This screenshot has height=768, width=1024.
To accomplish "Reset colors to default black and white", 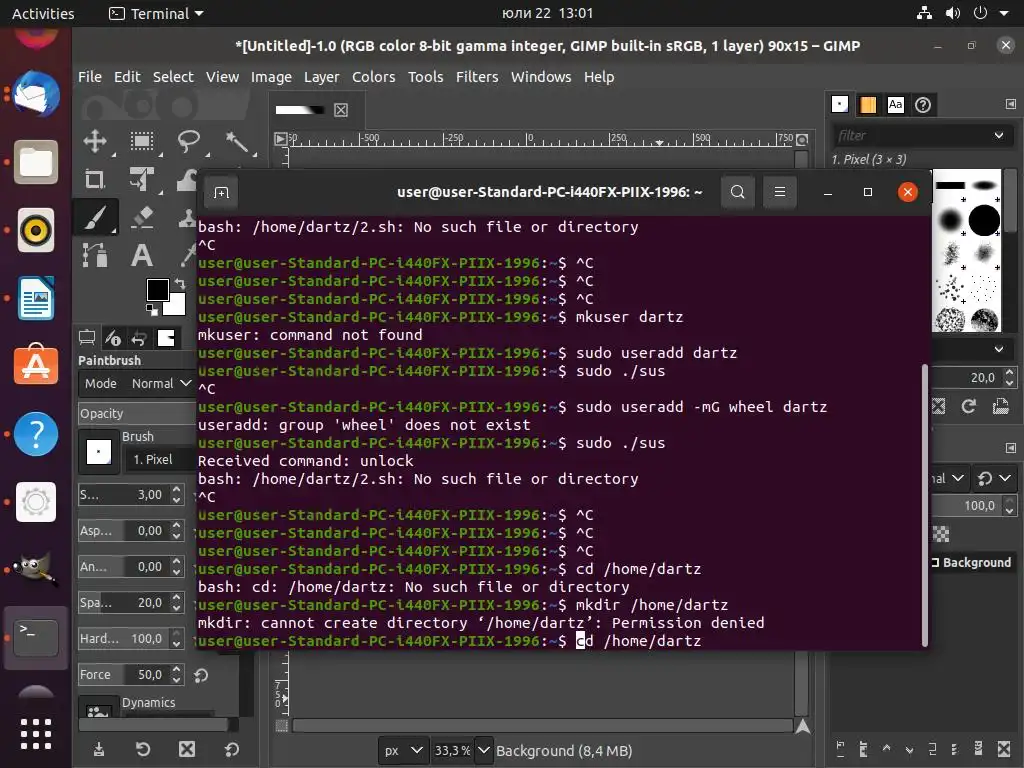I will pyautogui.click(x=152, y=310).
